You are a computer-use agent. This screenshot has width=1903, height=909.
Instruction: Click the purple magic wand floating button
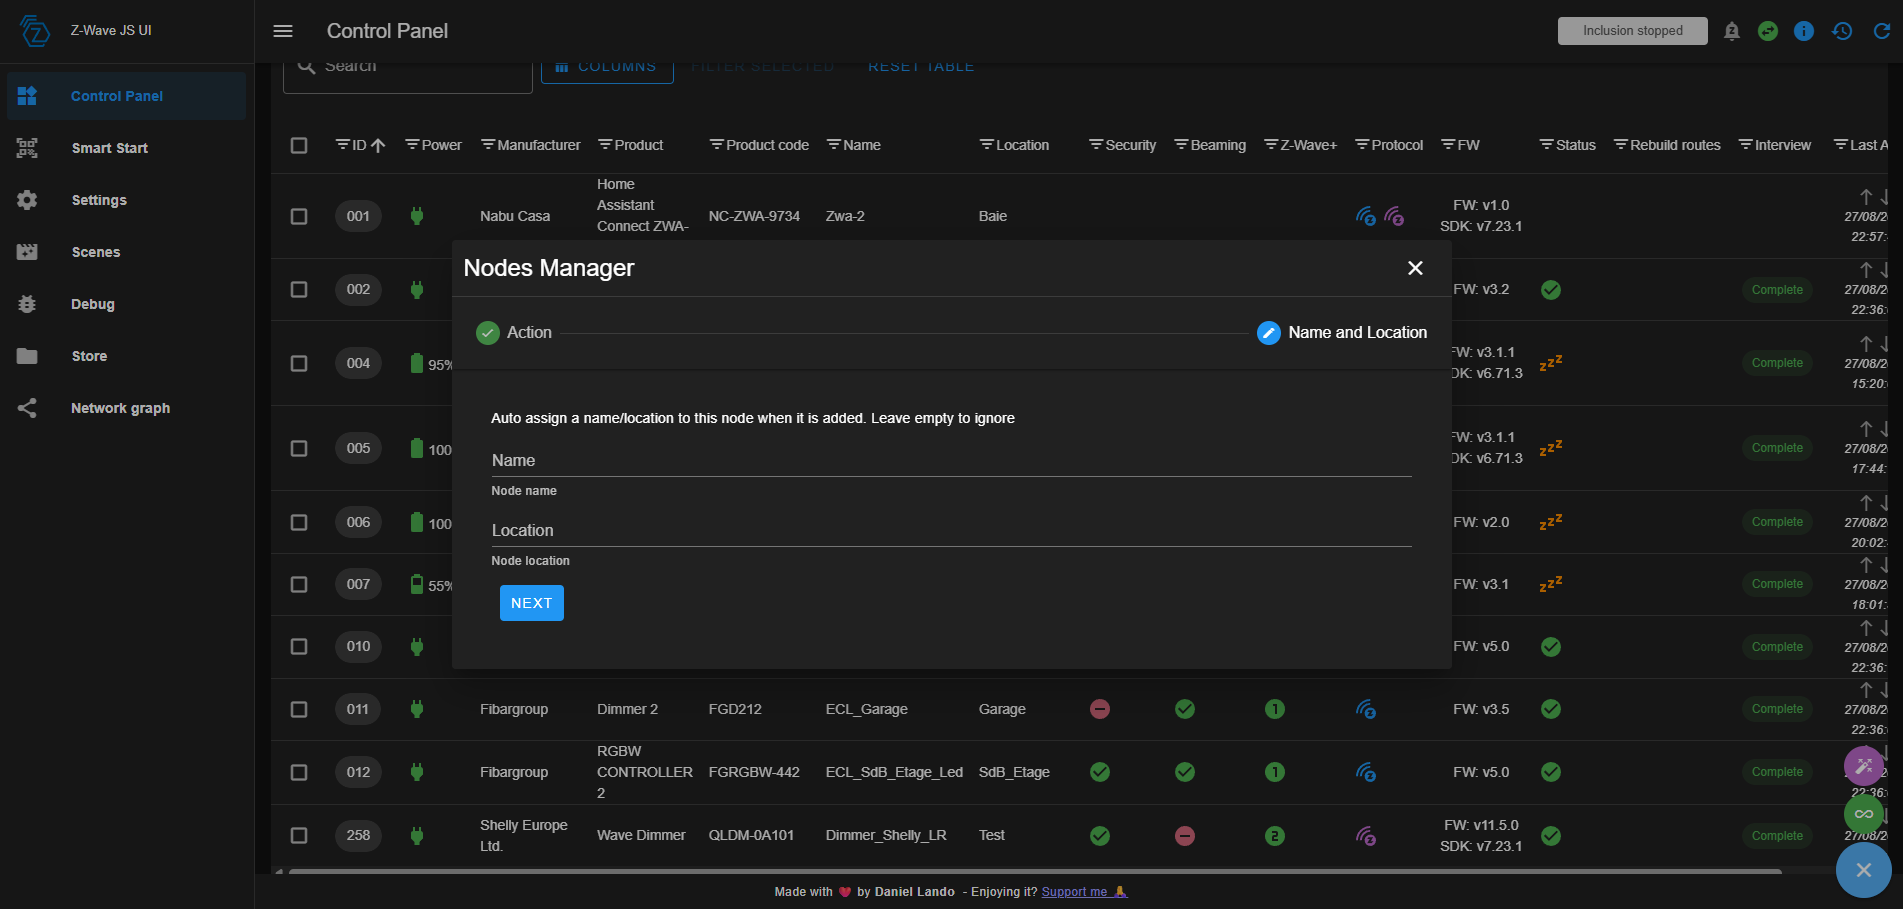pyautogui.click(x=1863, y=766)
